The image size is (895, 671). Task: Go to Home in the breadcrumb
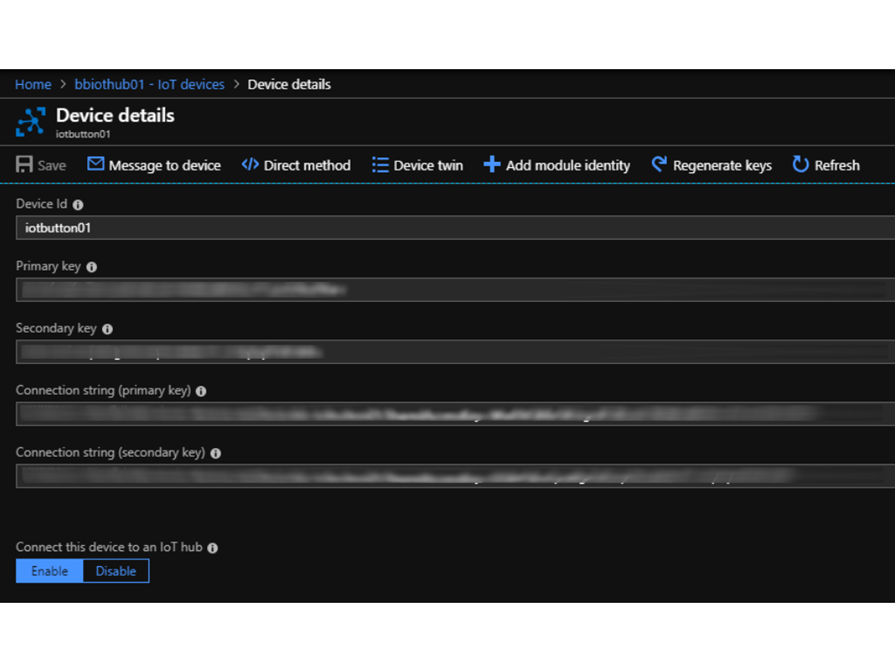tap(33, 84)
